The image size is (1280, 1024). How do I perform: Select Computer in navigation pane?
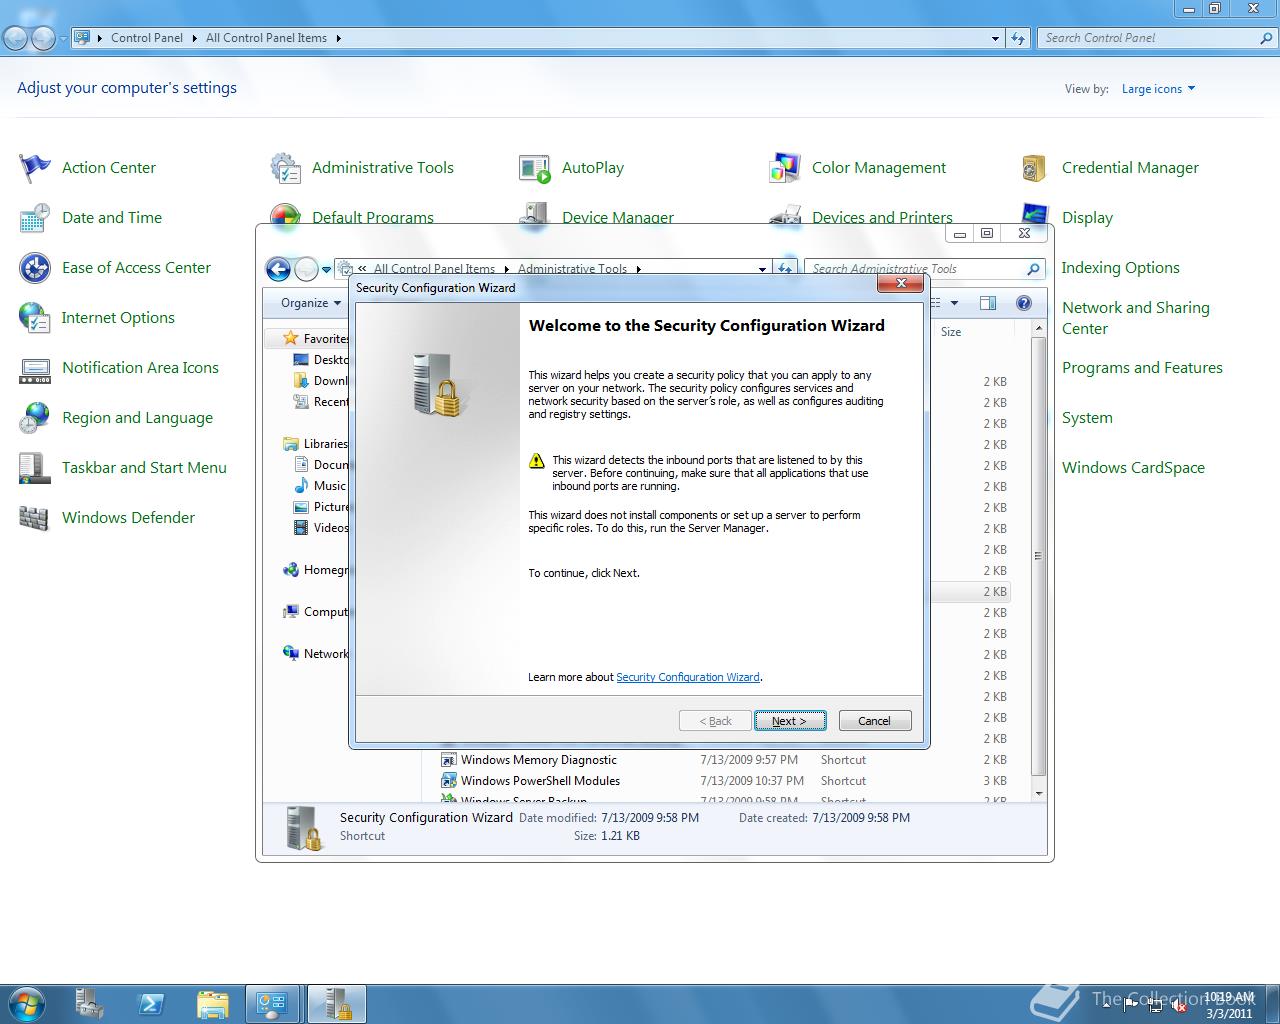point(316,612)
